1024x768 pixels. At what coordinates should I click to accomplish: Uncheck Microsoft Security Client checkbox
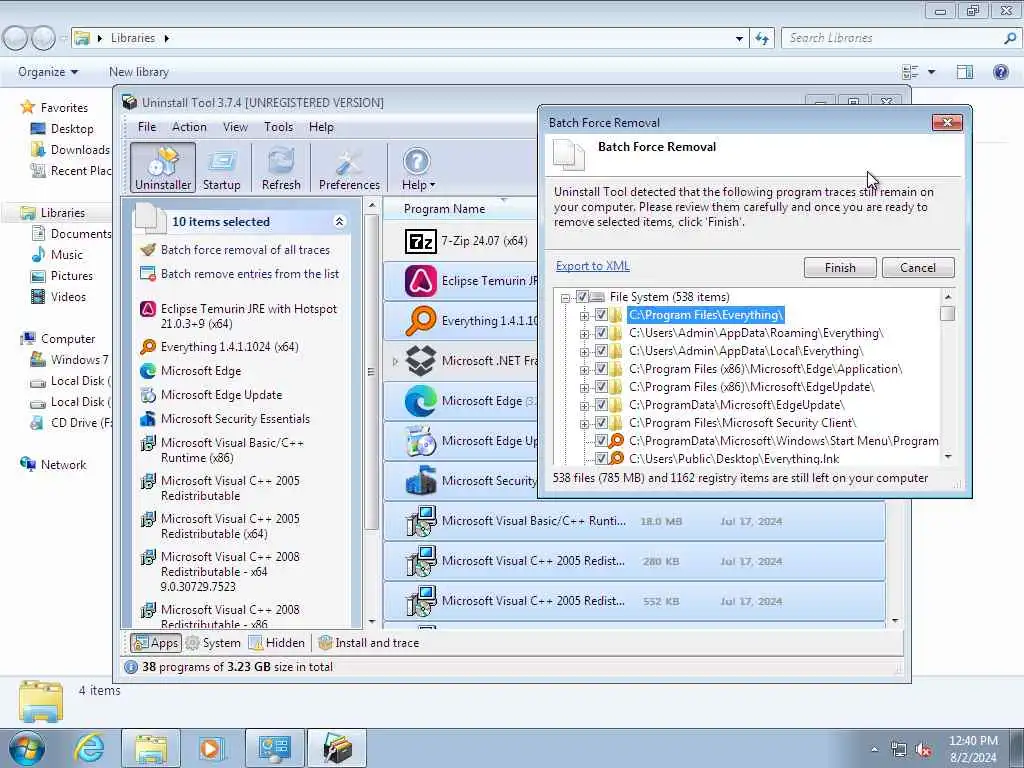601,423
